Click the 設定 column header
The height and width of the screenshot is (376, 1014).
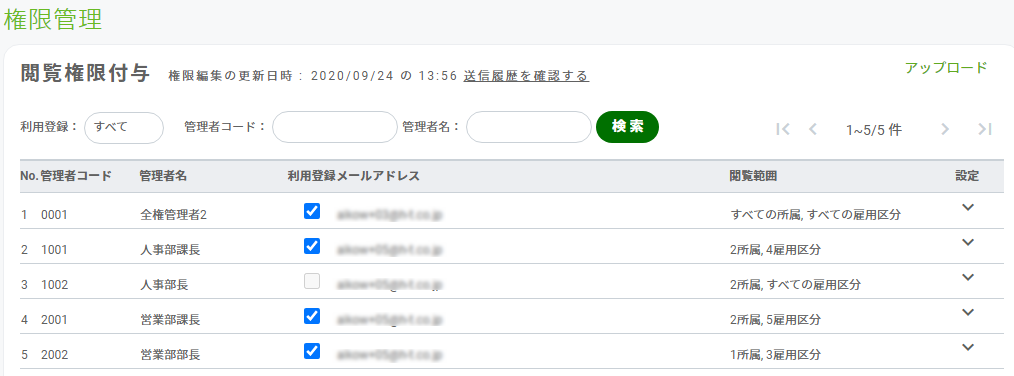point(967,176)
